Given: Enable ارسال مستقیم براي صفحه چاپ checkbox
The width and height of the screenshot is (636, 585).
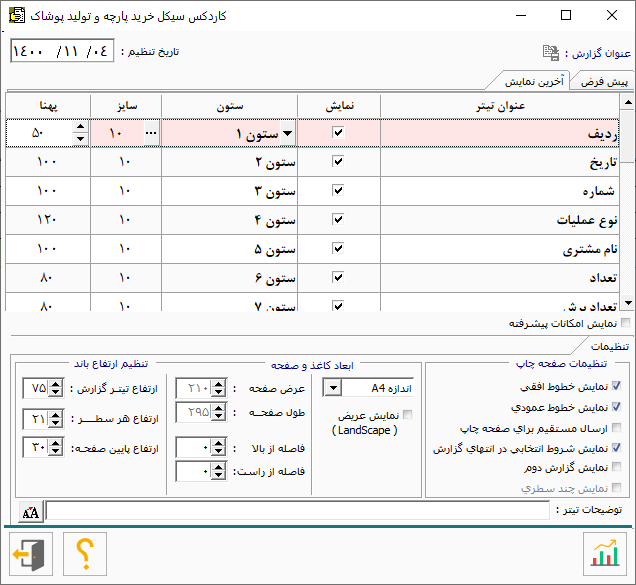Looking at the screenshot, I should click(x=616, y=427).
